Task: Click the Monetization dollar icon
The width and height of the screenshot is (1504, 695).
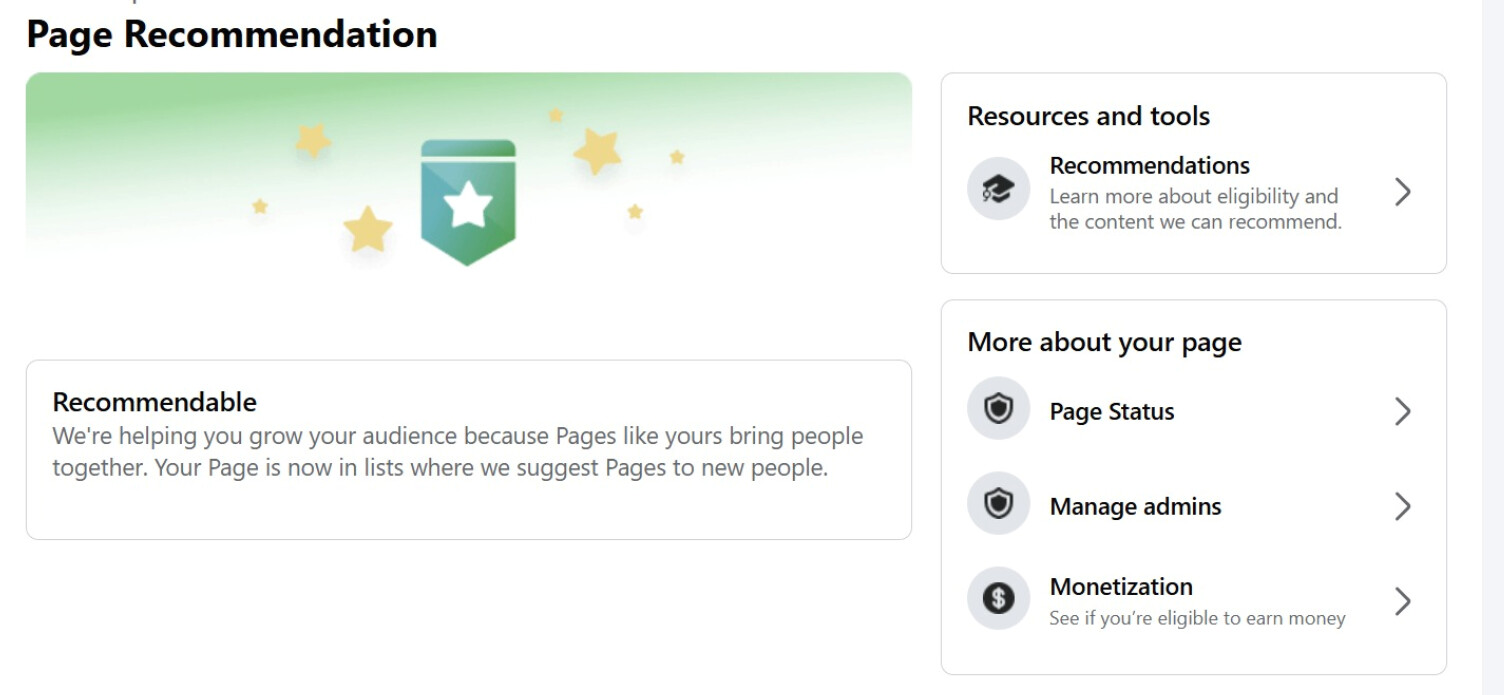Action: [998, 598]
